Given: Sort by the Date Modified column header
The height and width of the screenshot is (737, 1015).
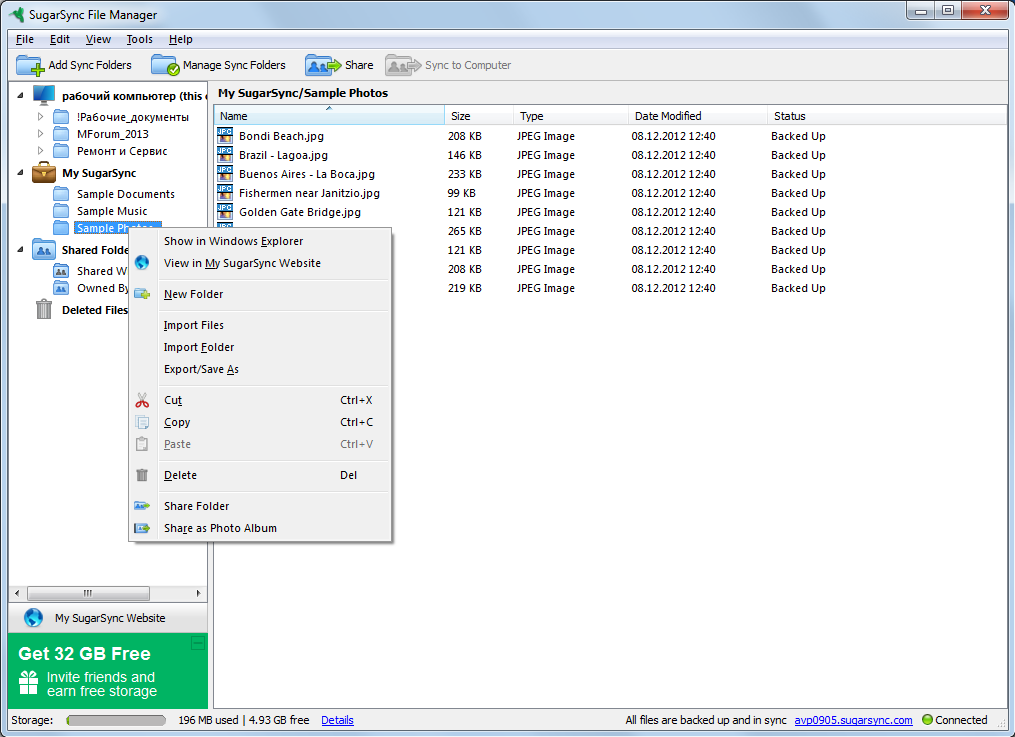Looking at the screenshot, I should (x=698, y=116).
